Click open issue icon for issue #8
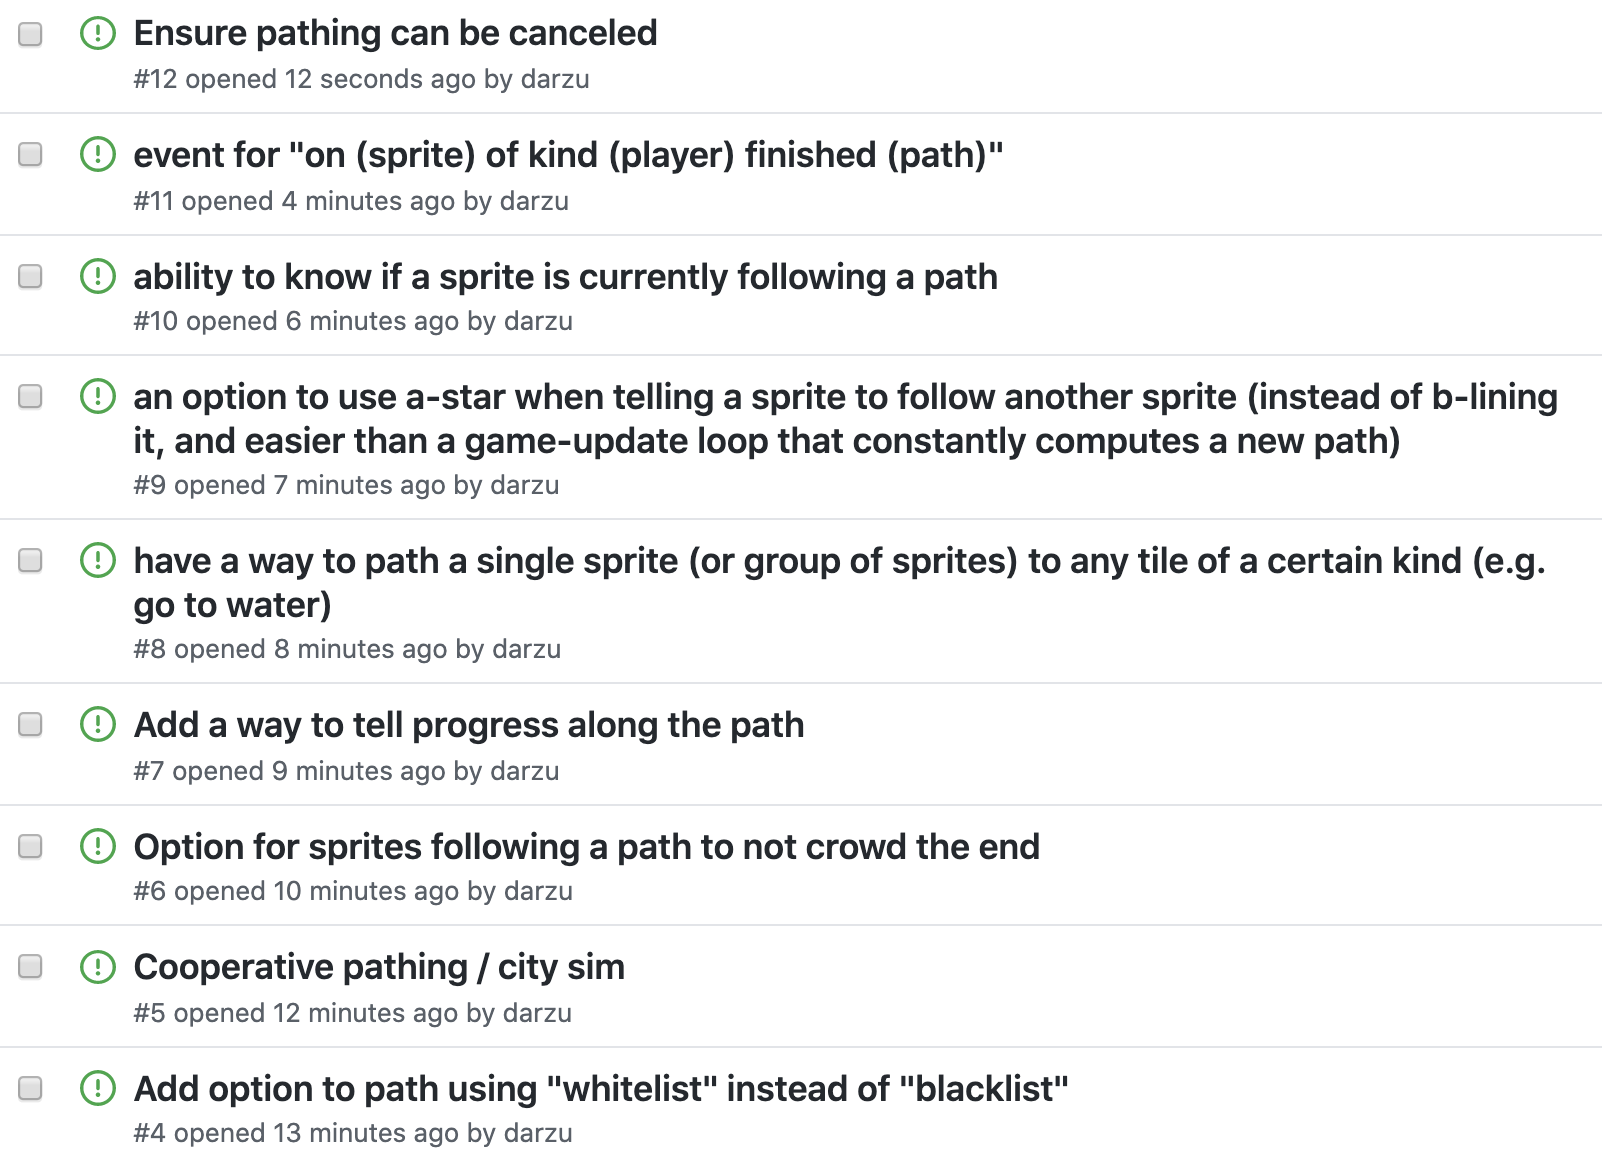Image resolution: width=1602 pixels, height=1160 pixels. [98, 560]
